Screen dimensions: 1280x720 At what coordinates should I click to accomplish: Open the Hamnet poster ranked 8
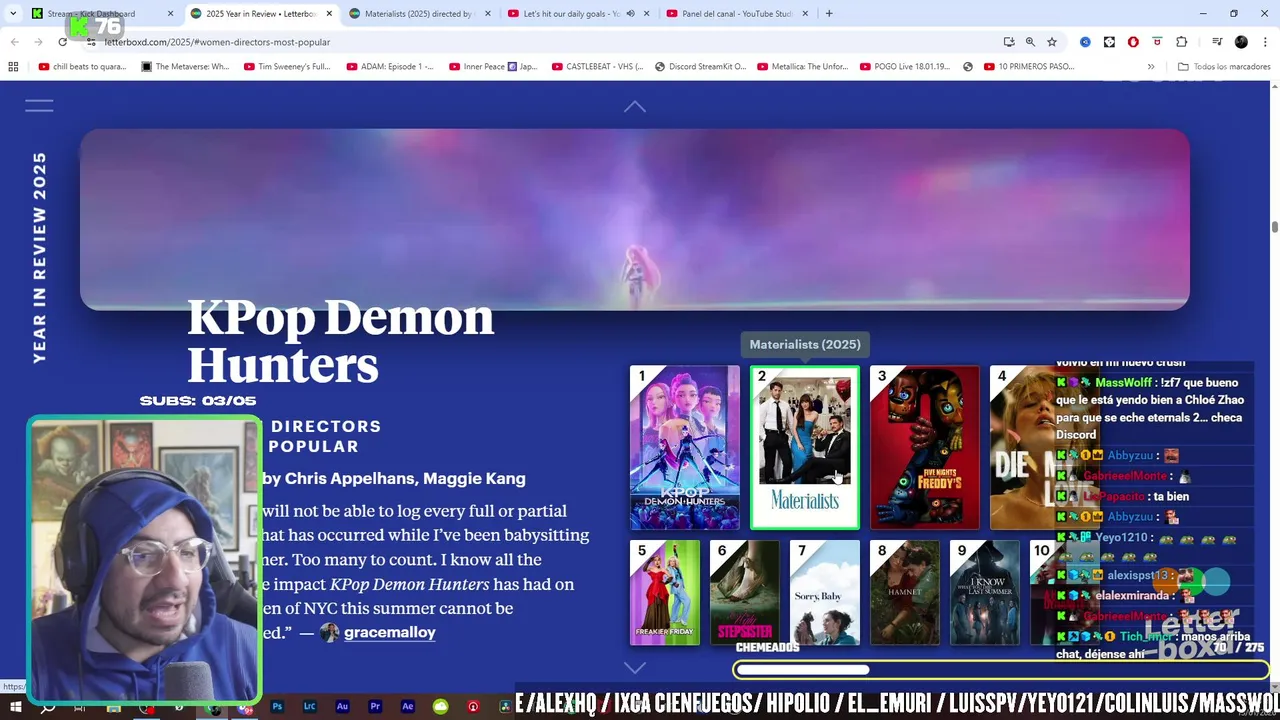tap(905, 593)
